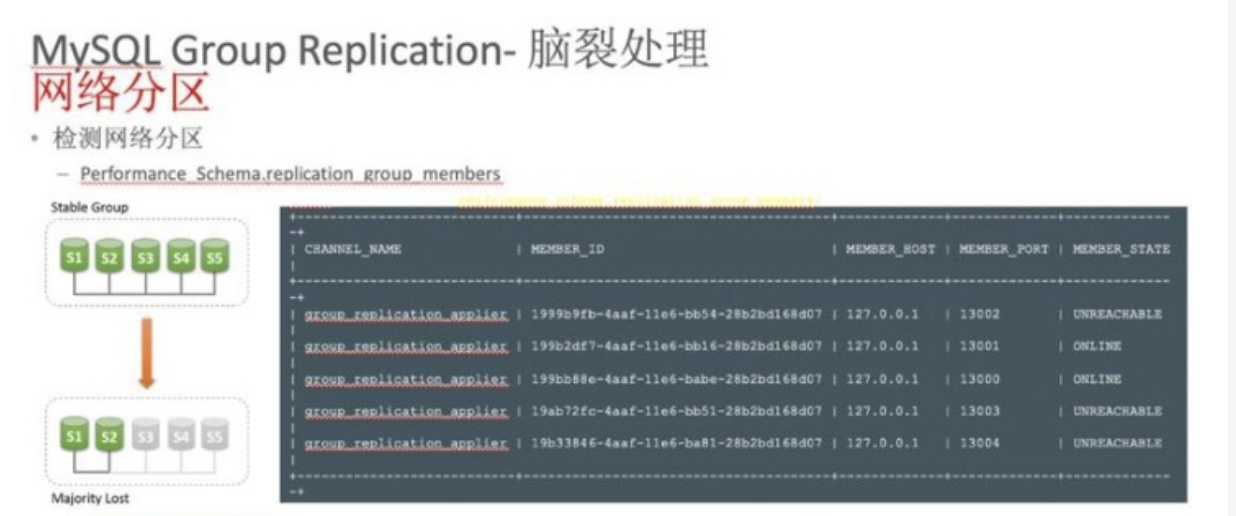Click group_replication_applier in port 13000 row

coord(406,379)
